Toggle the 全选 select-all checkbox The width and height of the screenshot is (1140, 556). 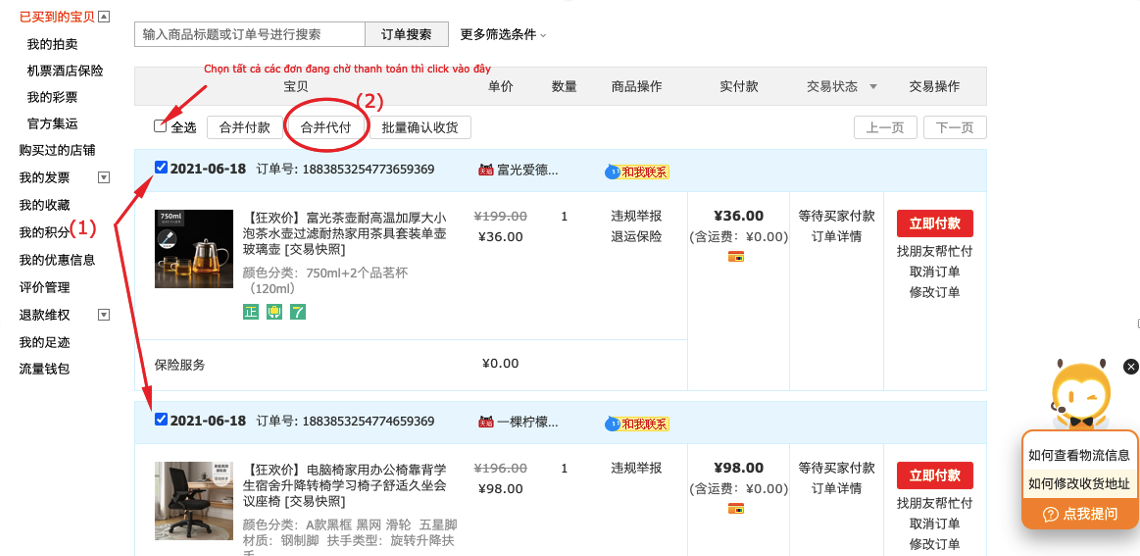(x=160, y=126)
